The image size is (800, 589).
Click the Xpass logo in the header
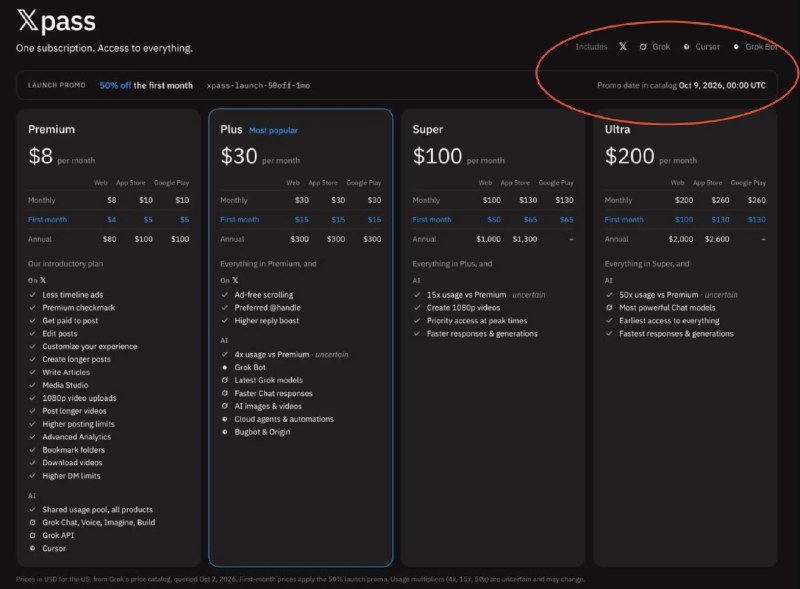tap(56, 21)
